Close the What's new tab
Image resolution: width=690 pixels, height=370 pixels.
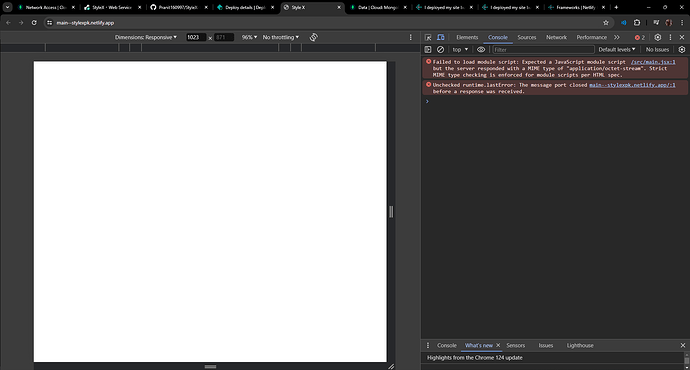(498, 345)
